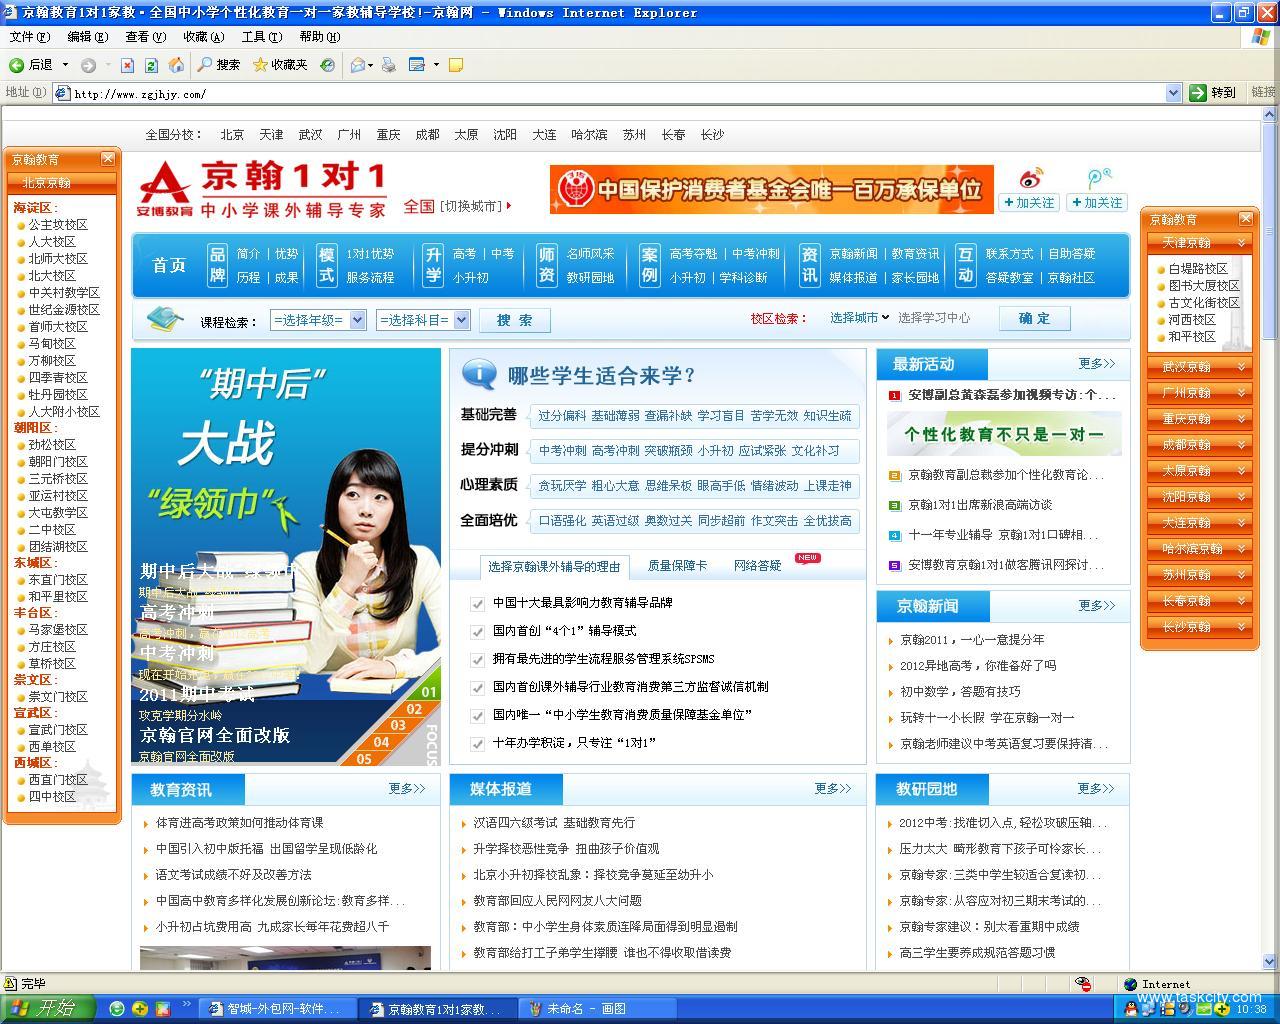
Task: Click the Mail envelope icon
Action: tap(358, 65)
